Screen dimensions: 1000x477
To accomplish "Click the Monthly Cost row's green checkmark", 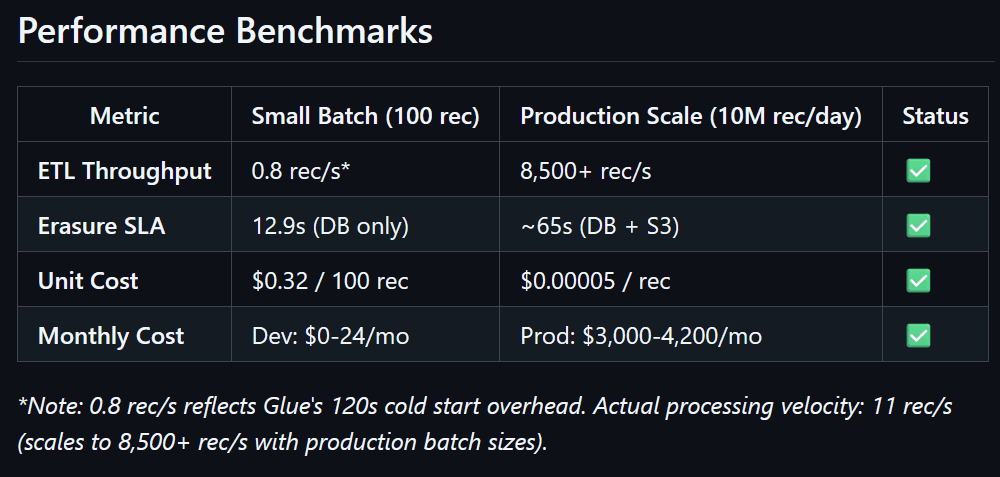I will coord(918,335).
